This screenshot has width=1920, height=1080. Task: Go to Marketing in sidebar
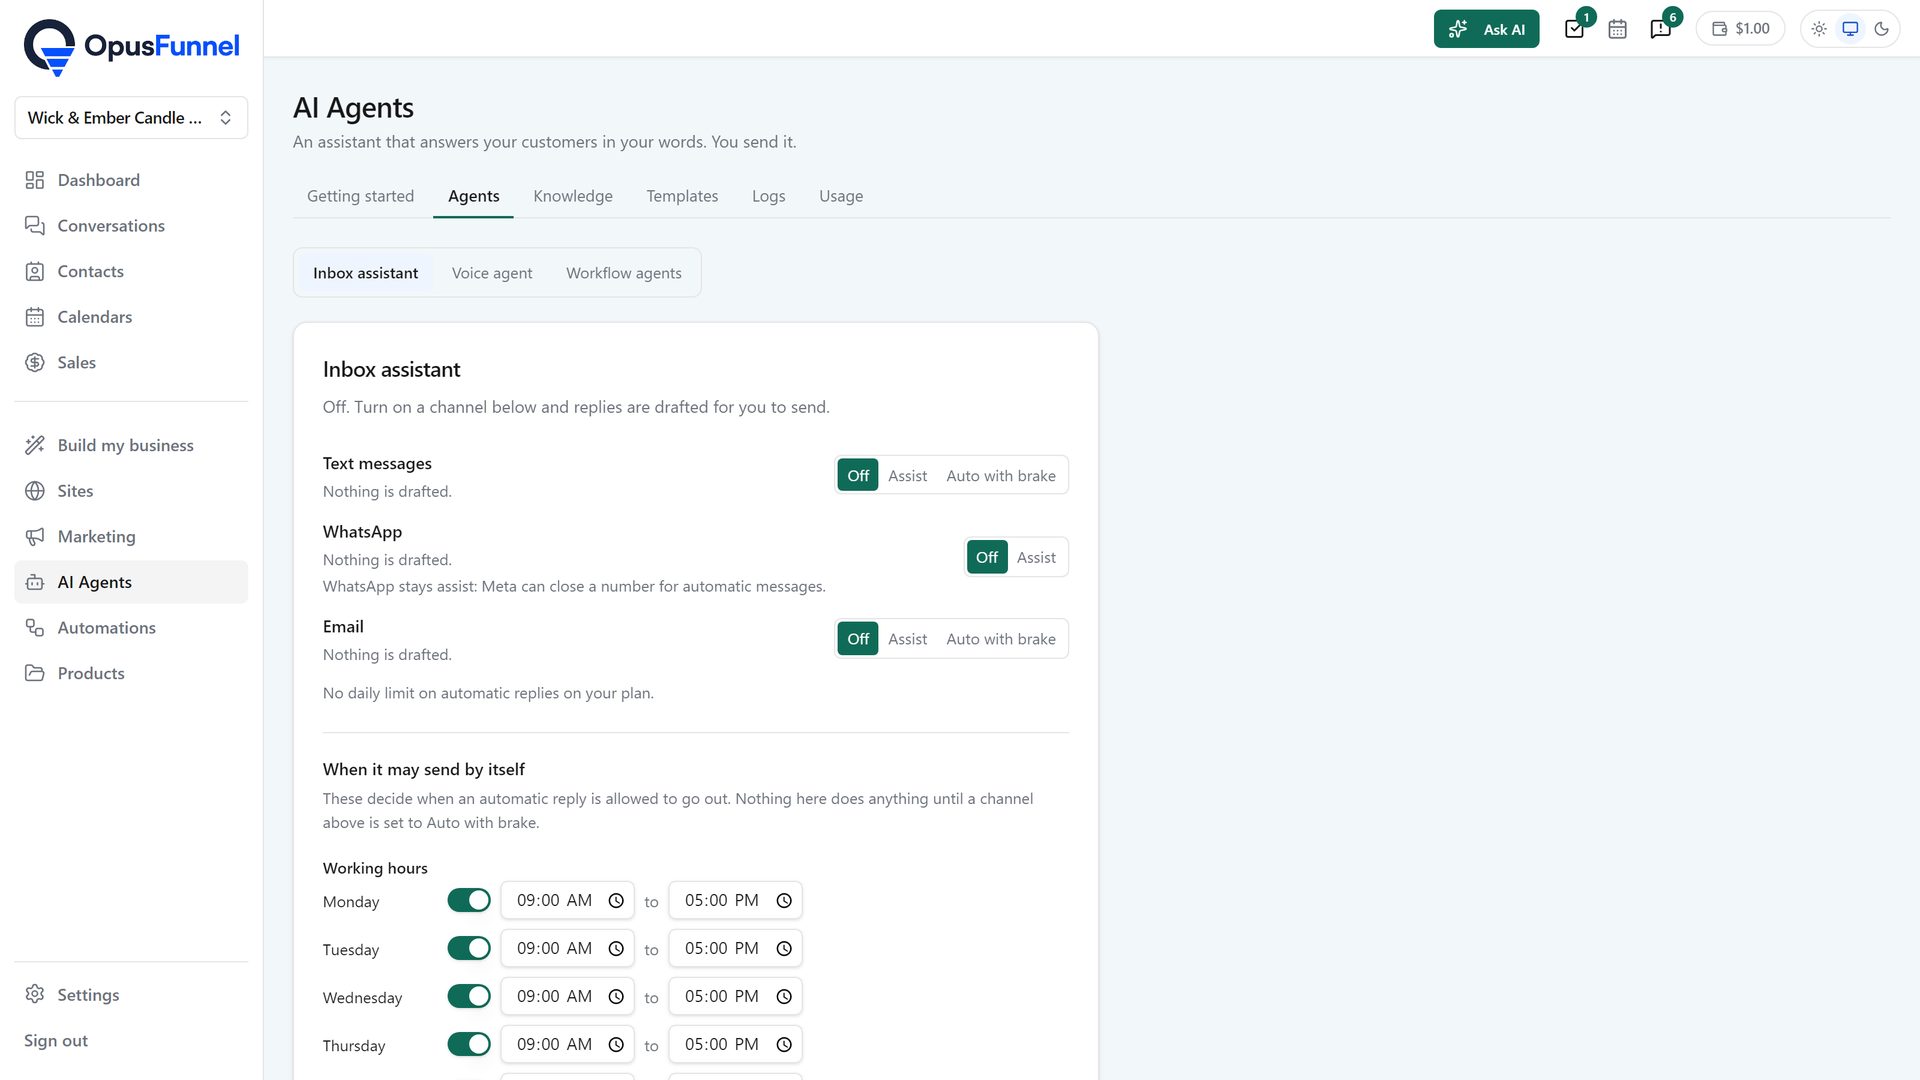pyautogui.click(x=131, y=537)
